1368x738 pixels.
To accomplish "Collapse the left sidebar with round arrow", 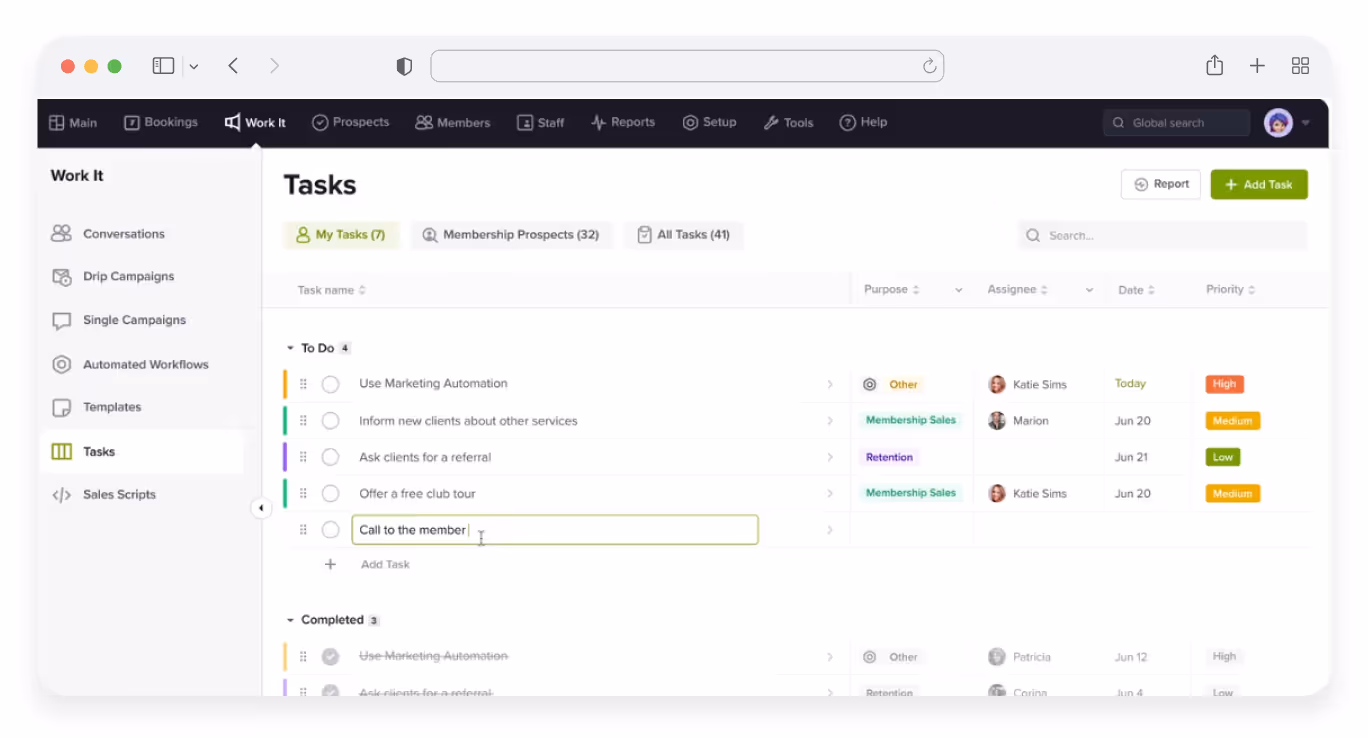I will pos(261,508).
